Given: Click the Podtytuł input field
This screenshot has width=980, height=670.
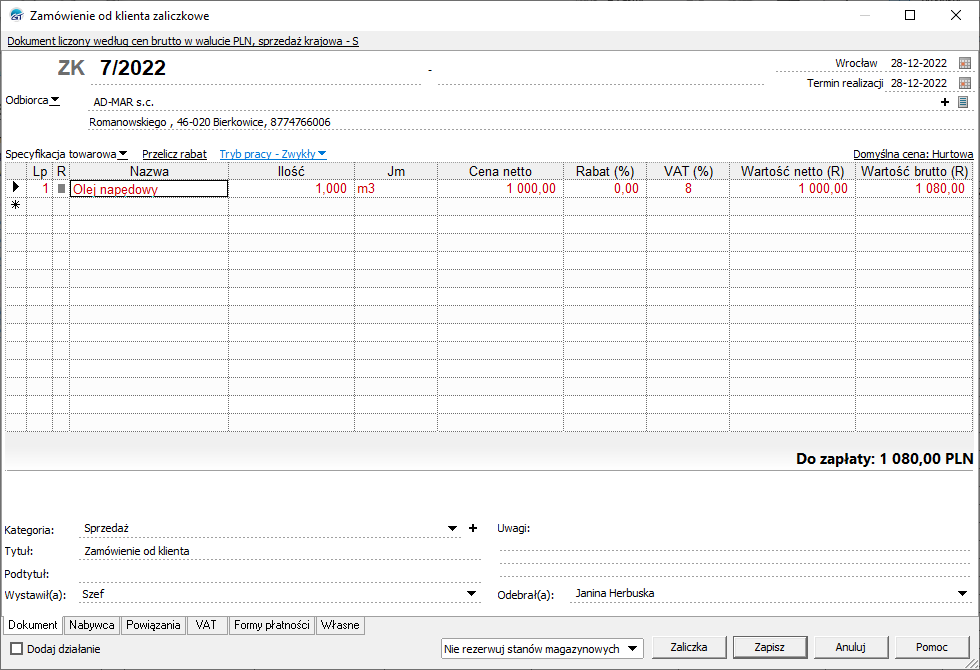Looking at the screenshot, I should 280,574.
